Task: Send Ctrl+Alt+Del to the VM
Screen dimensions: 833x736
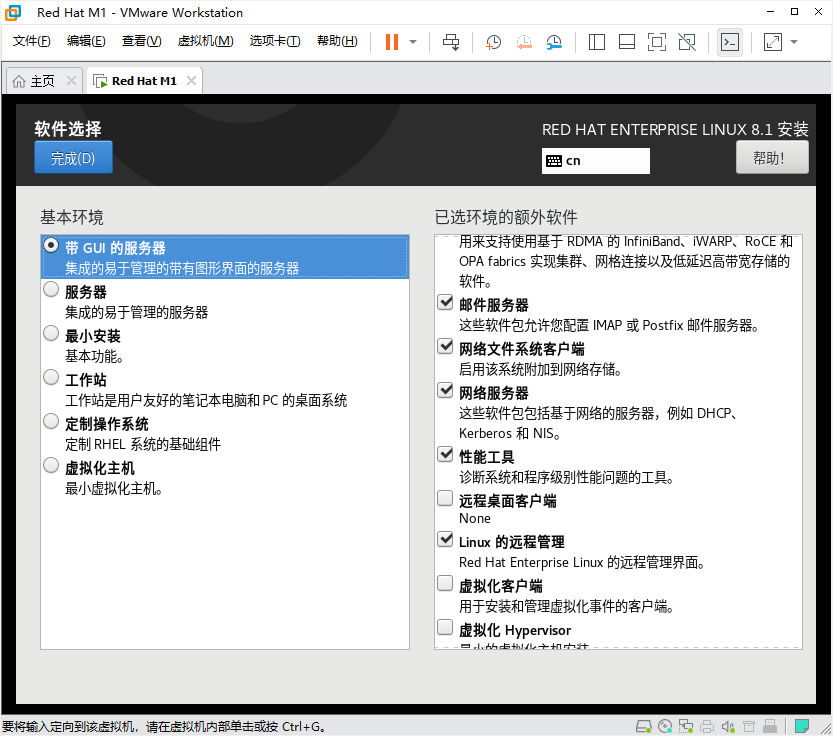Action: tap(451, 42)
